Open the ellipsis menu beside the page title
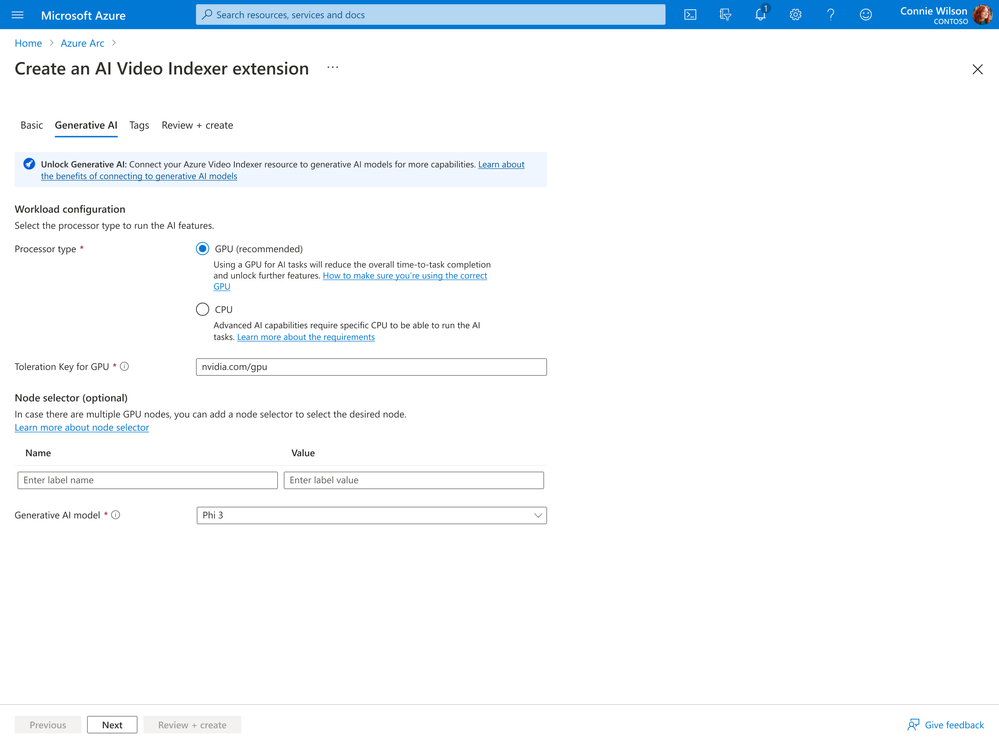This screenshot has height=745, width=999. pos(333,67)
